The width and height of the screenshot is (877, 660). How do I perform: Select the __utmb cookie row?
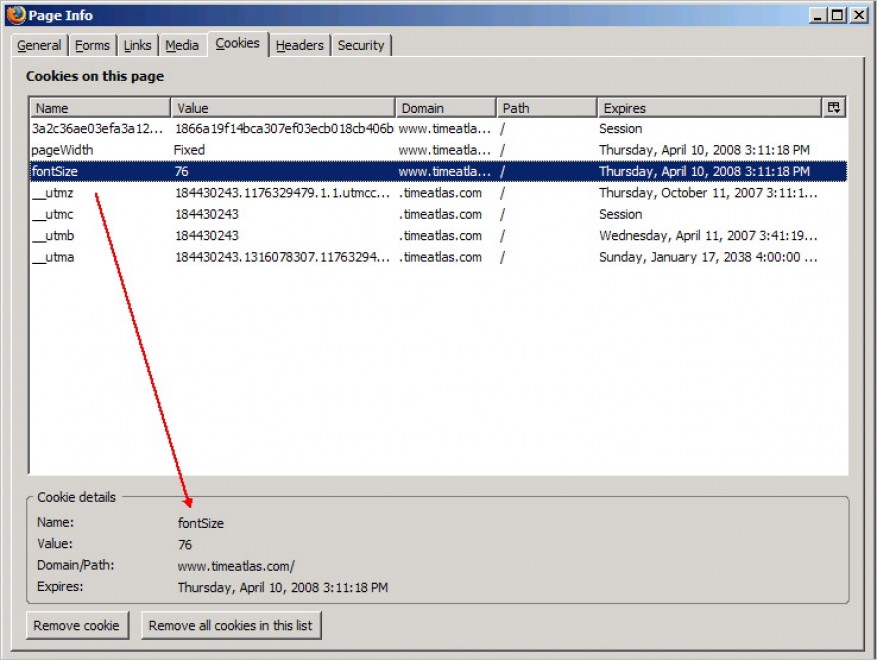438,235
